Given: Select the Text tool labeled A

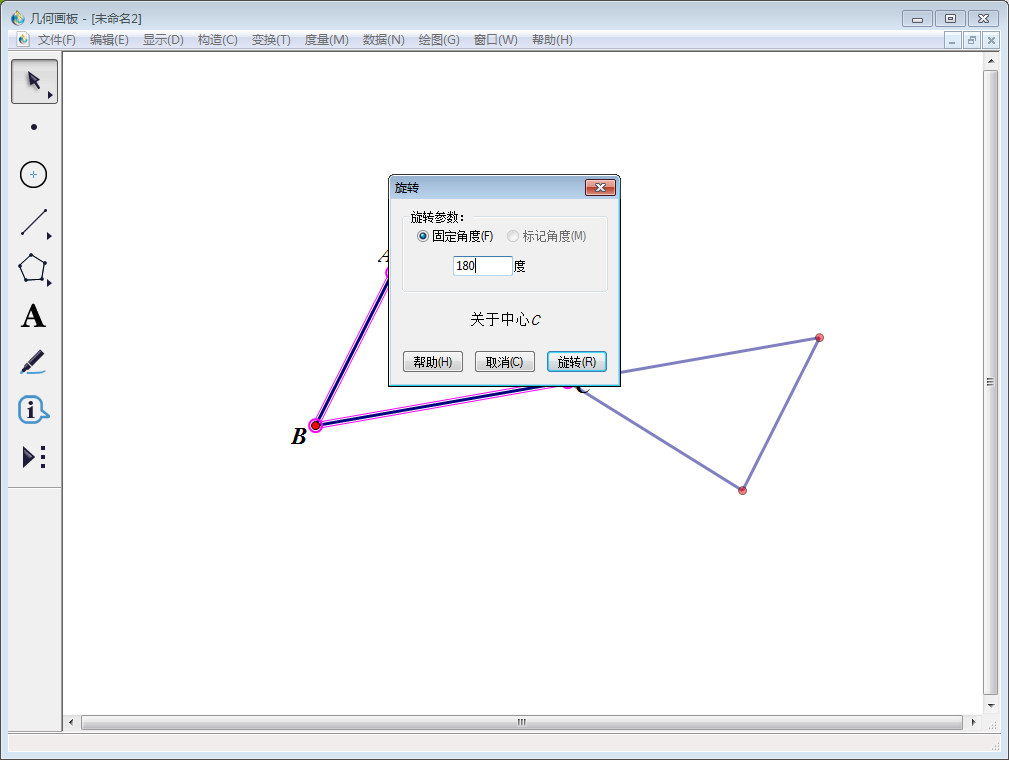Looking at the screenshot, I should (33, 316).
